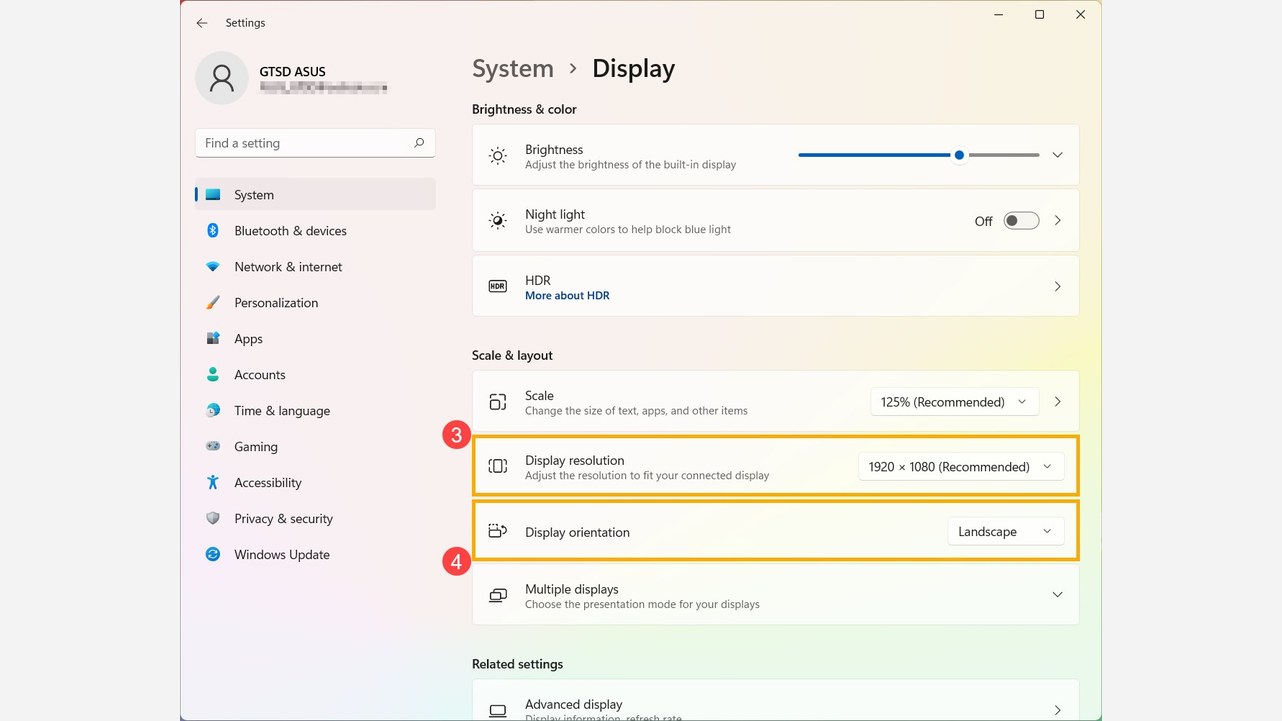The width and height of the screenshot is (1282, 721).
Task: Click the Scale icon
Action: [x=498, y=402]
